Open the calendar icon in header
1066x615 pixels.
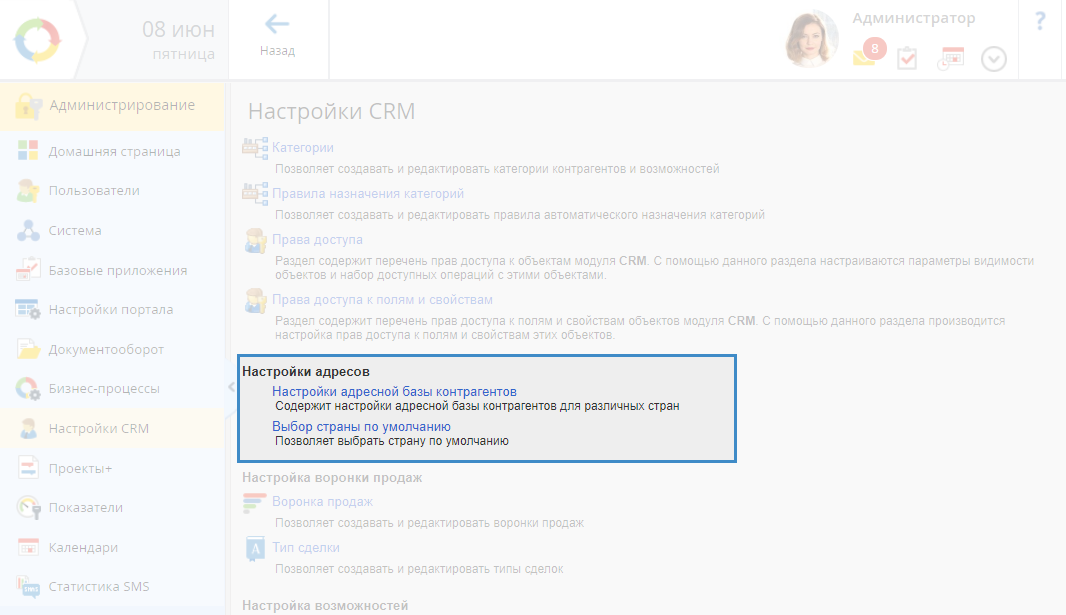(950, 58)
